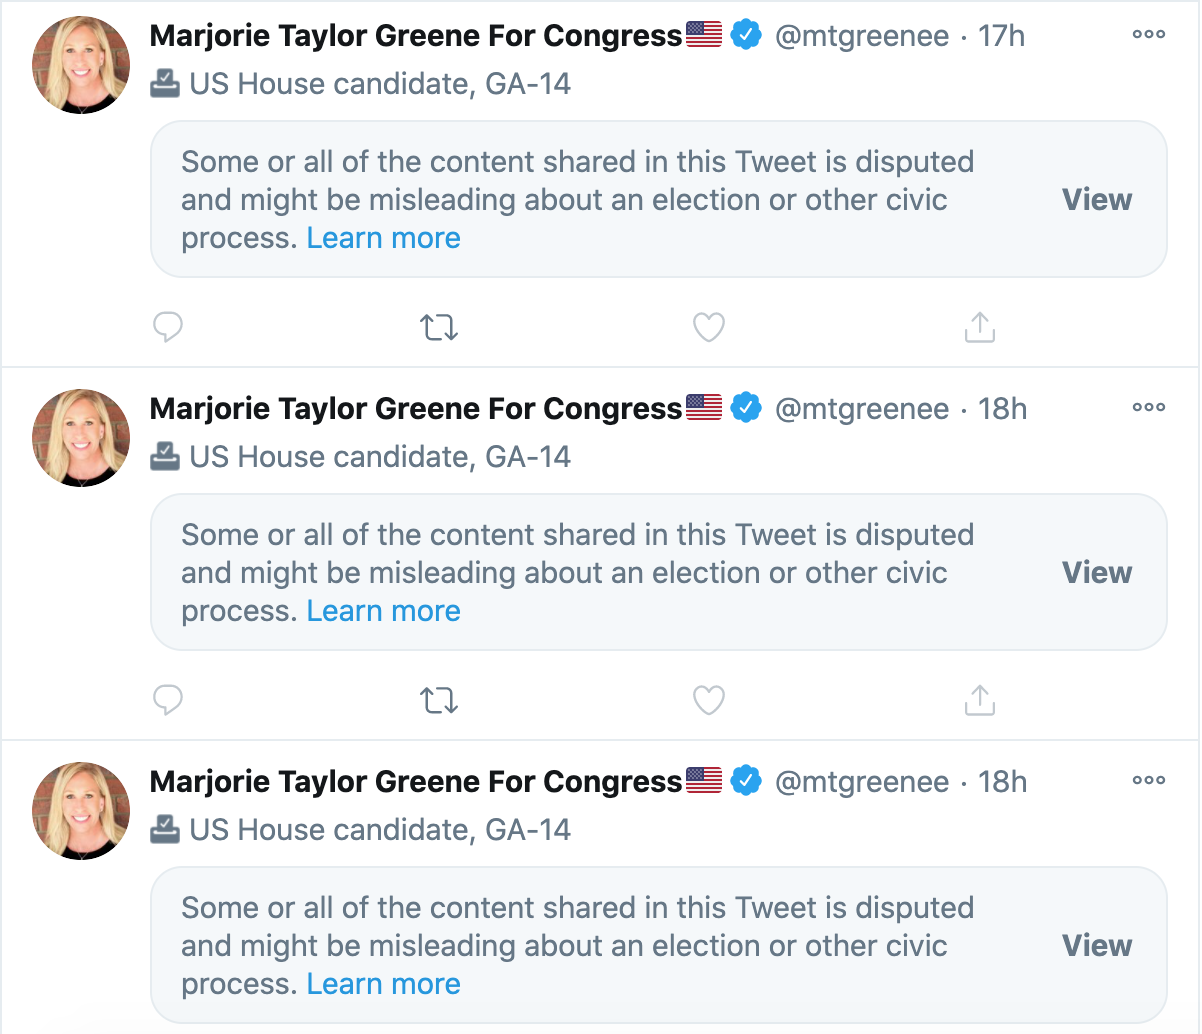This screenshot has height=1034, width=1202.
Task: Retweet the middle tweet
Action: (438, 700)
